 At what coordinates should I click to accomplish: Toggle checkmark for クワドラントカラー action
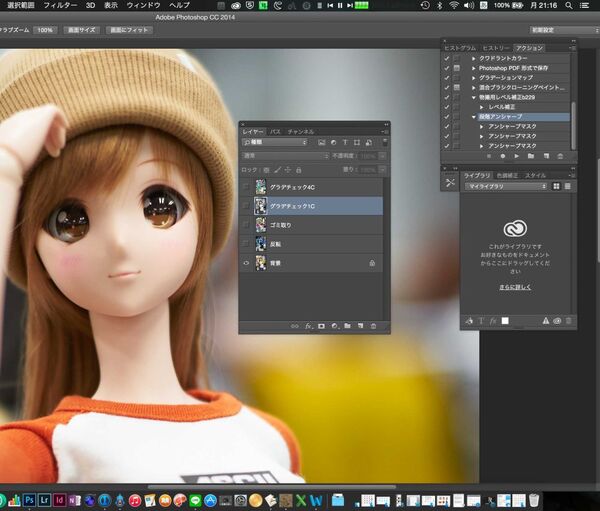(447, 58)
